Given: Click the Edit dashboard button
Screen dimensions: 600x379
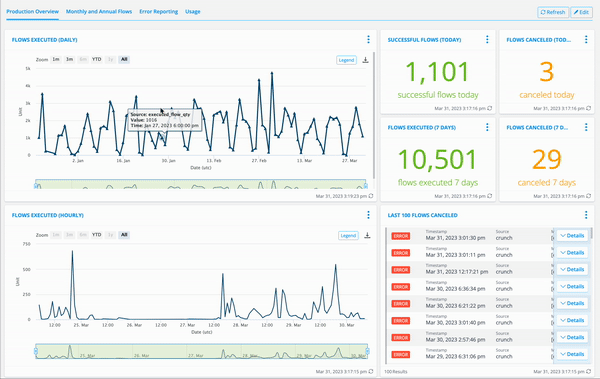Looking at the screenshot, I should [x=582, y=12].
